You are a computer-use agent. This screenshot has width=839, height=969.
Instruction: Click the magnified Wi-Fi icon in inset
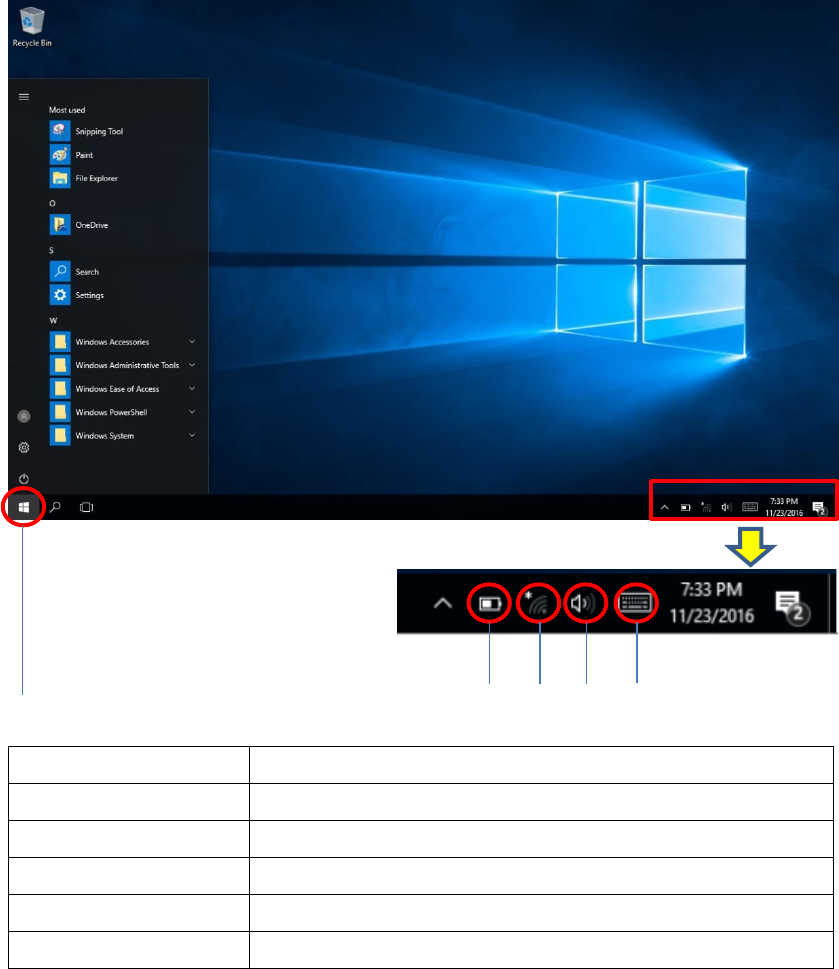[x=538, y=603]
